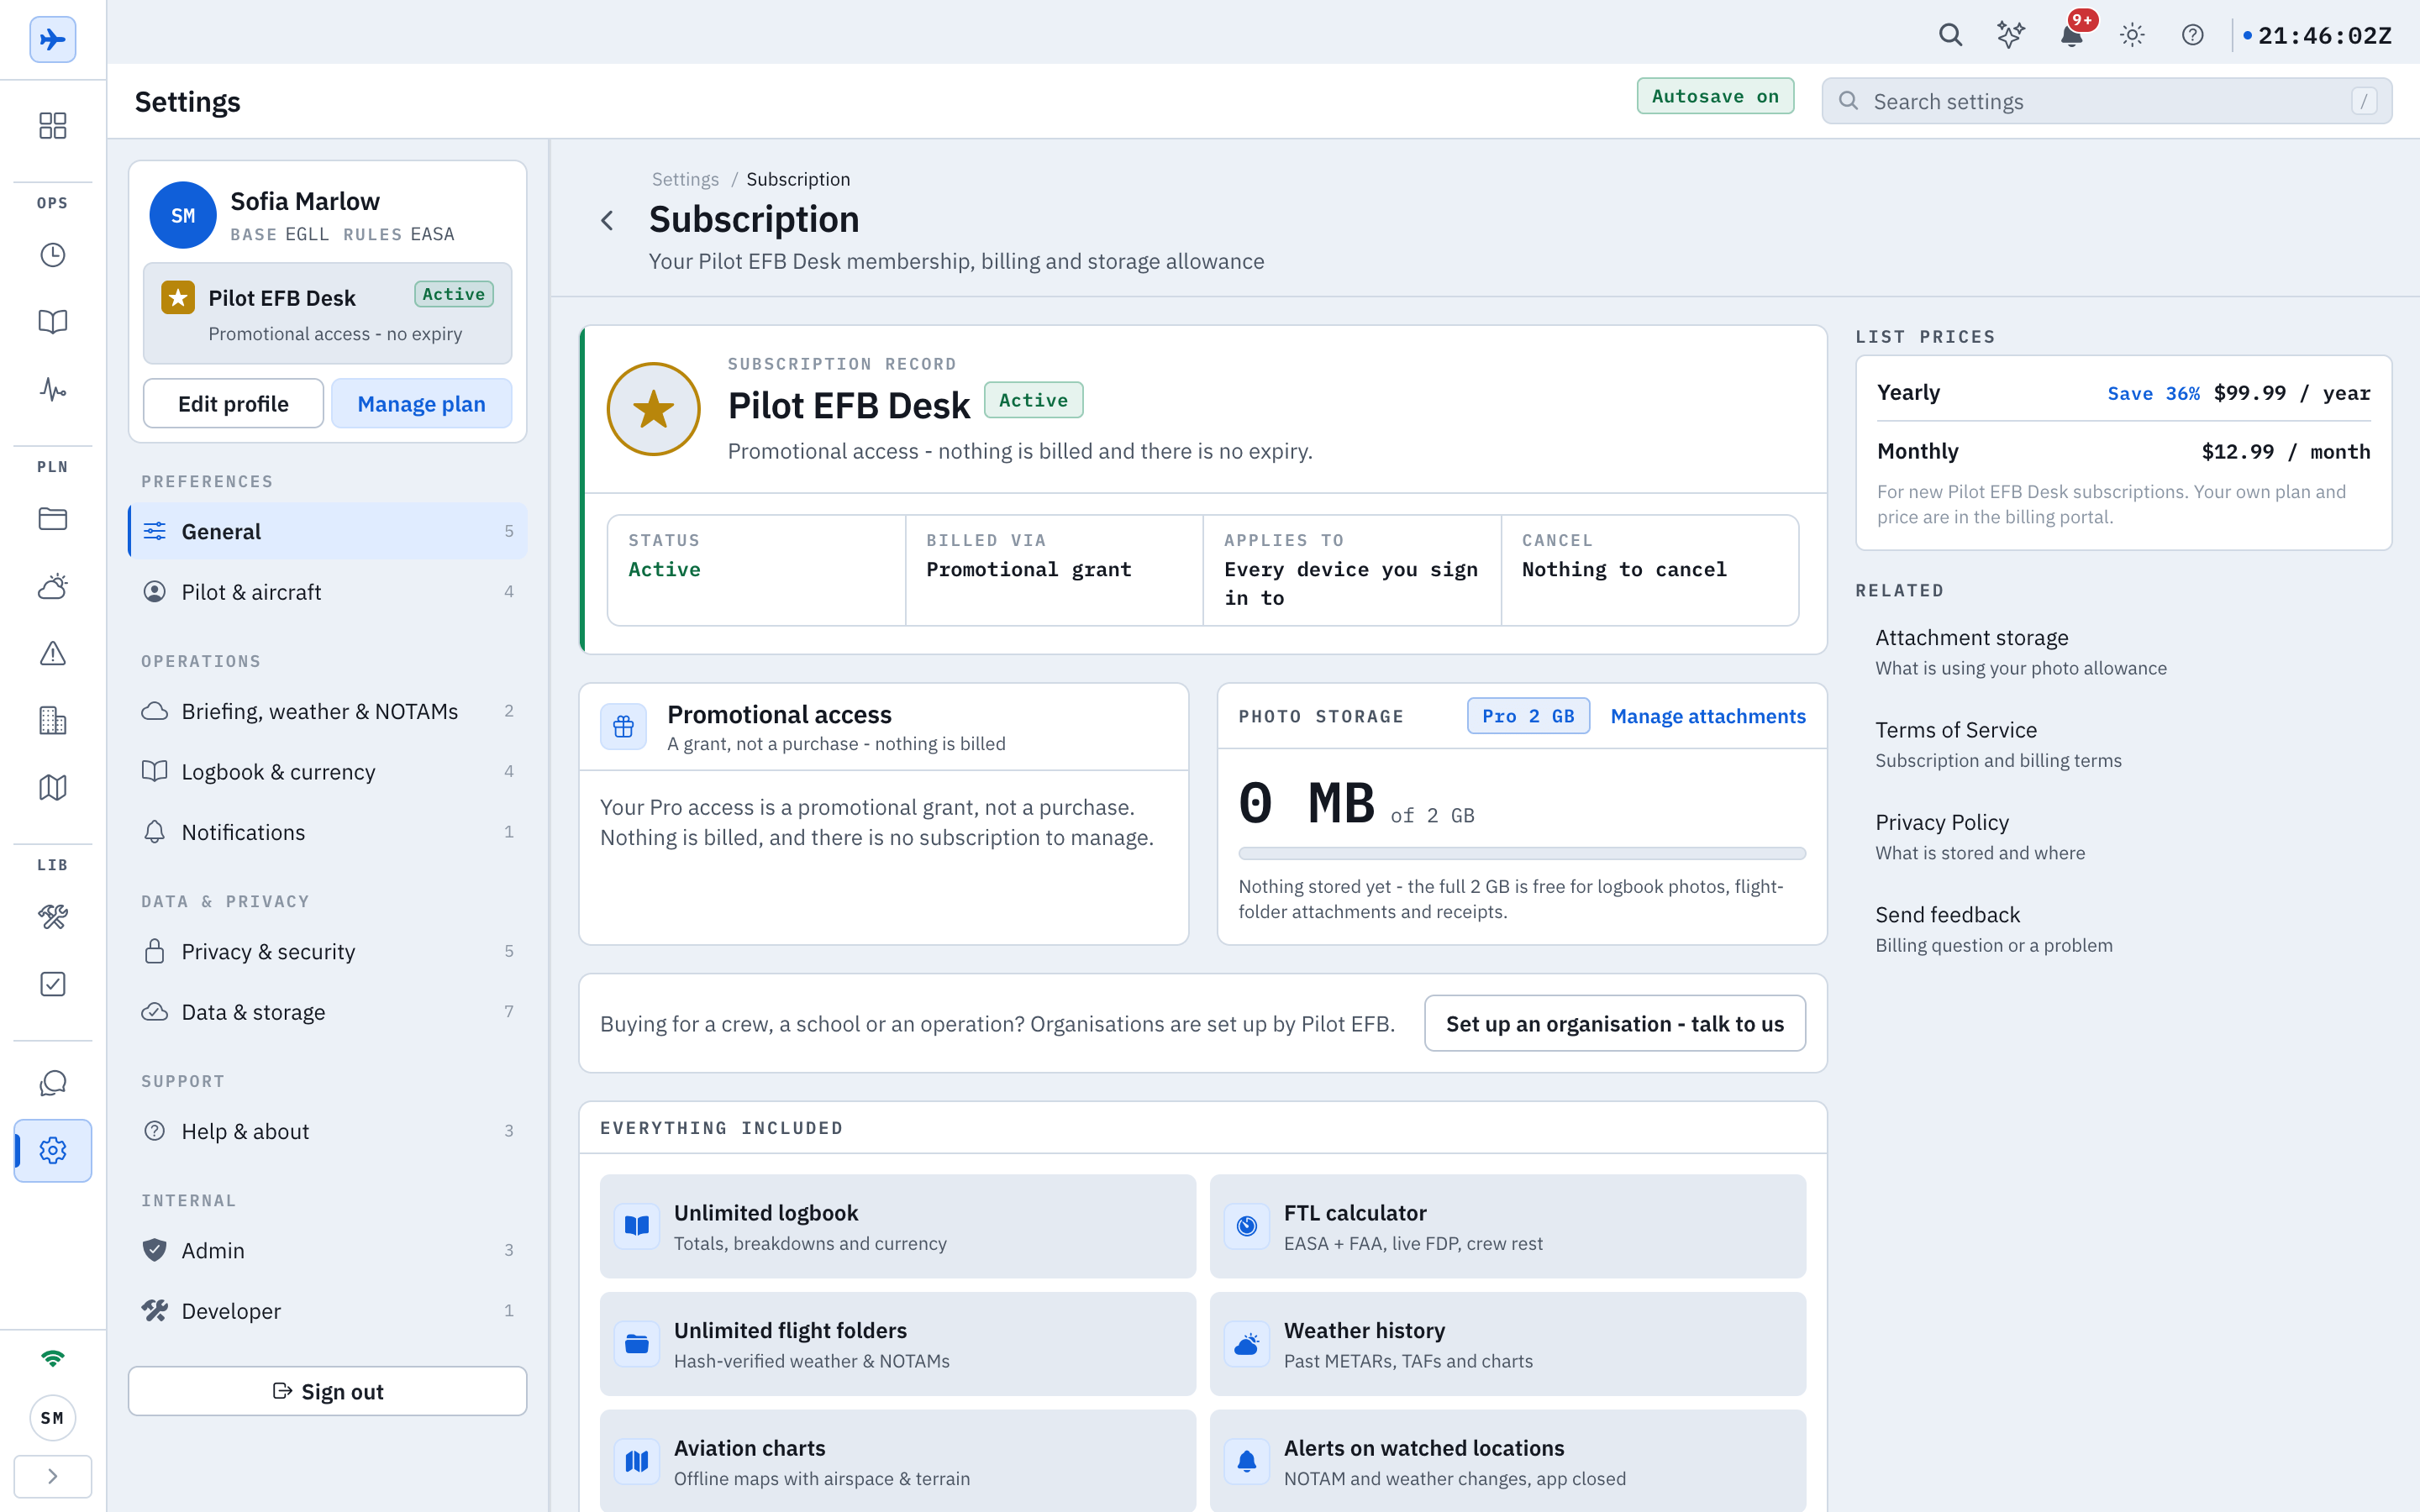
Task: Open Notifications settings
Action: (x=328, y=832)
